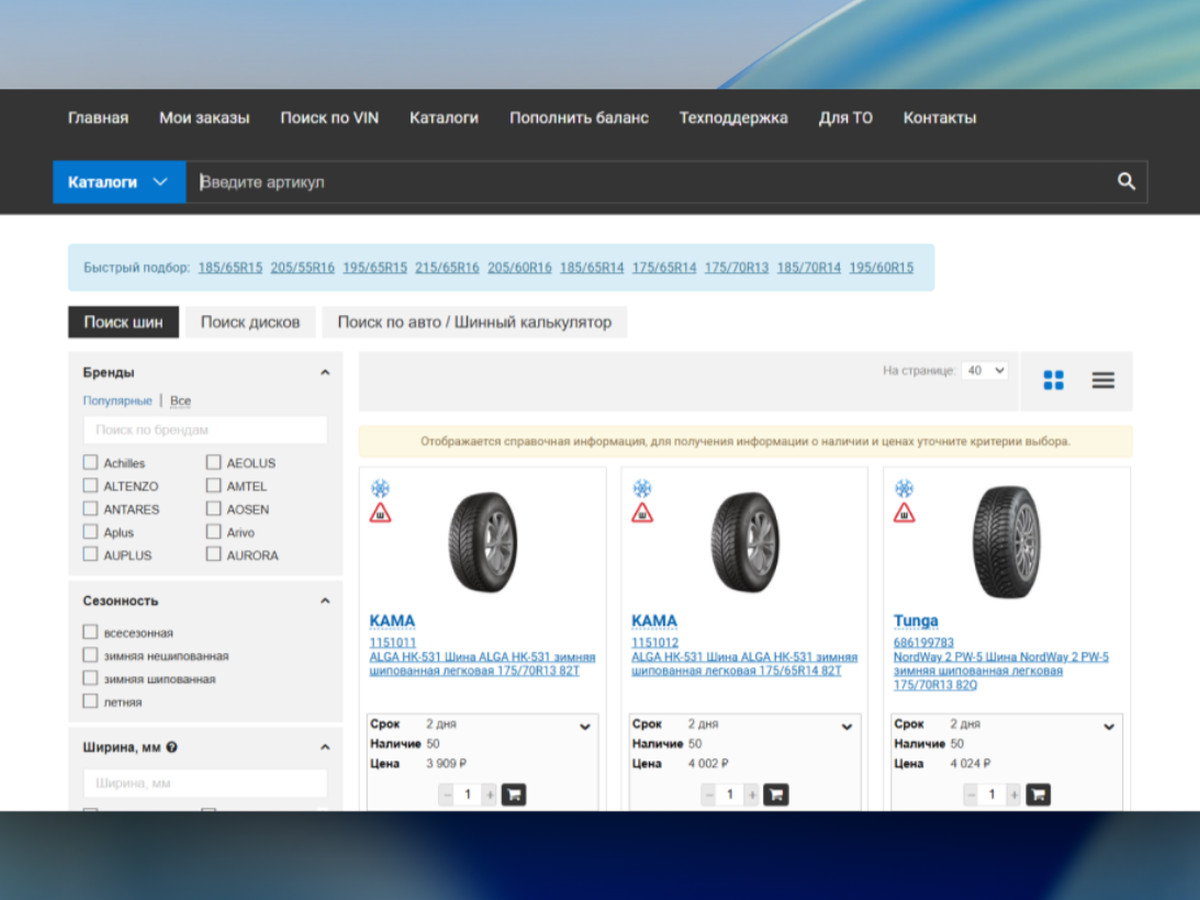Open article number 1151011 link
The height and width of the screenshot is (900, 1200).
pos(393,642)
